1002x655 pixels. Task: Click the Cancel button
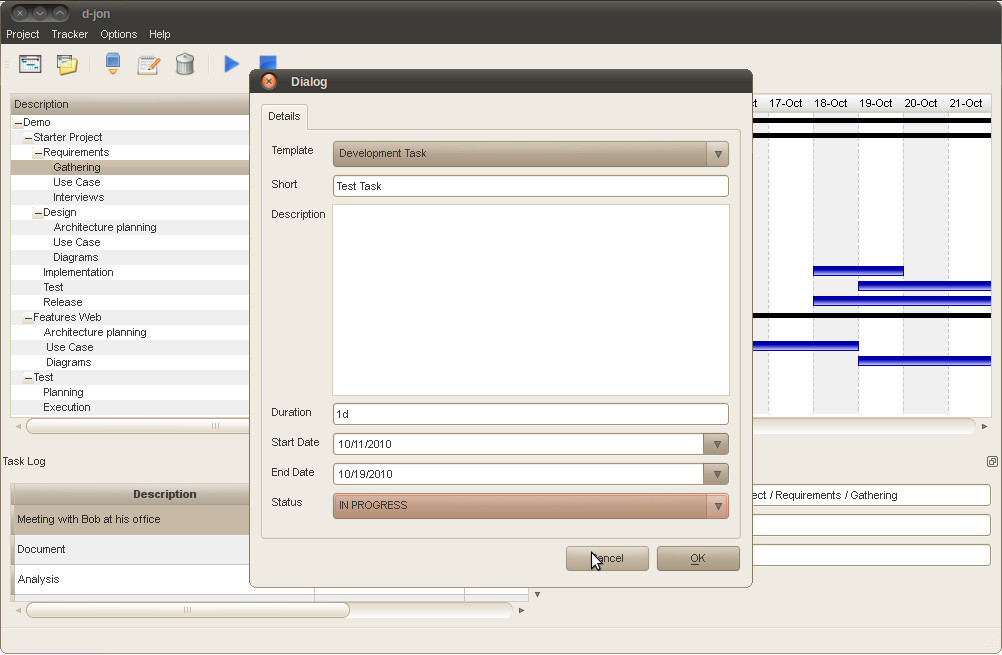click(x=607, y=559)
